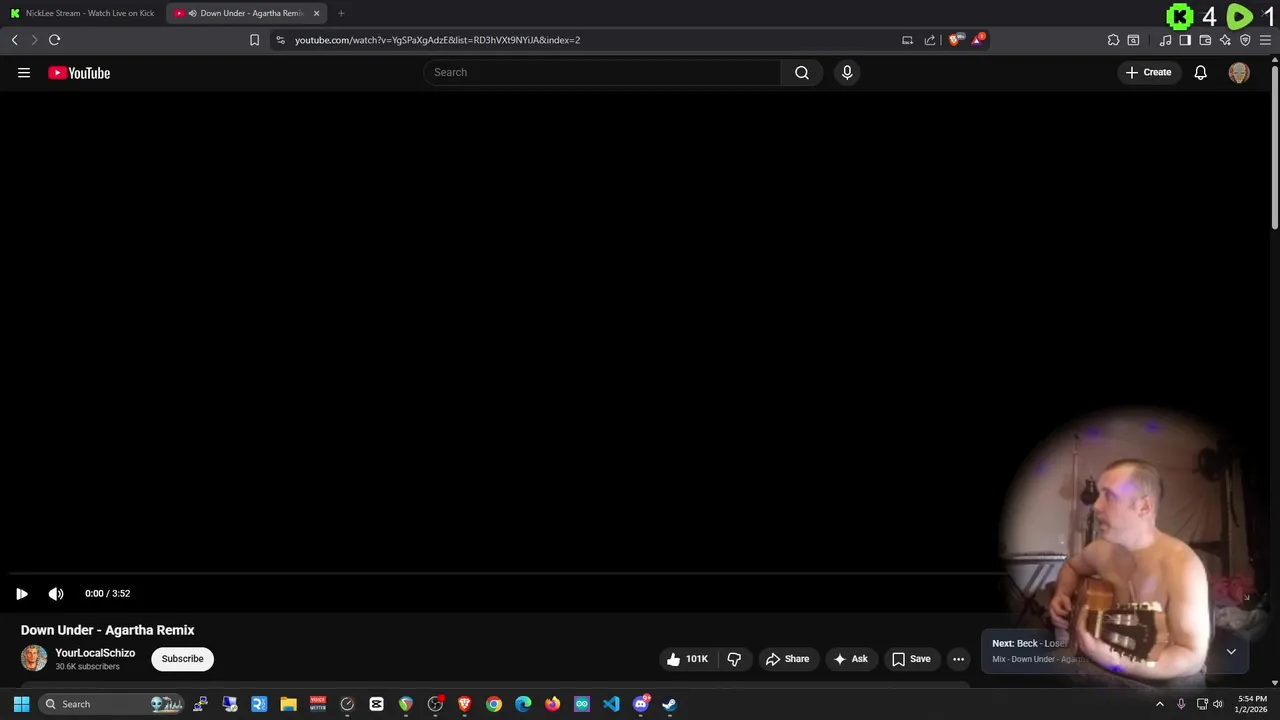Open Firefox from the taskbar
Screen dimensions: 1280x720
point(552,704)
